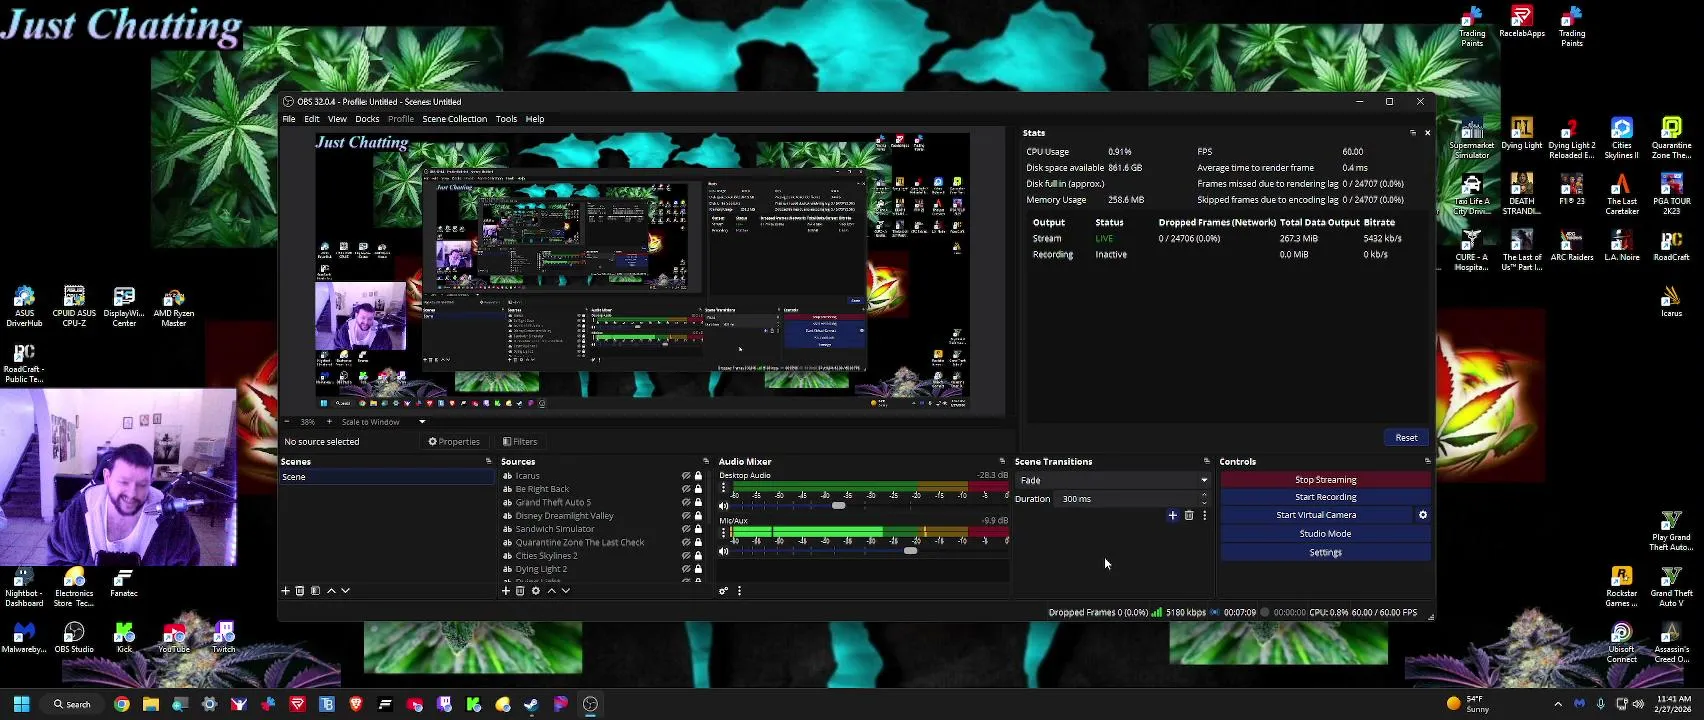Add a new source with the Sources plus icon

[506, 591]
